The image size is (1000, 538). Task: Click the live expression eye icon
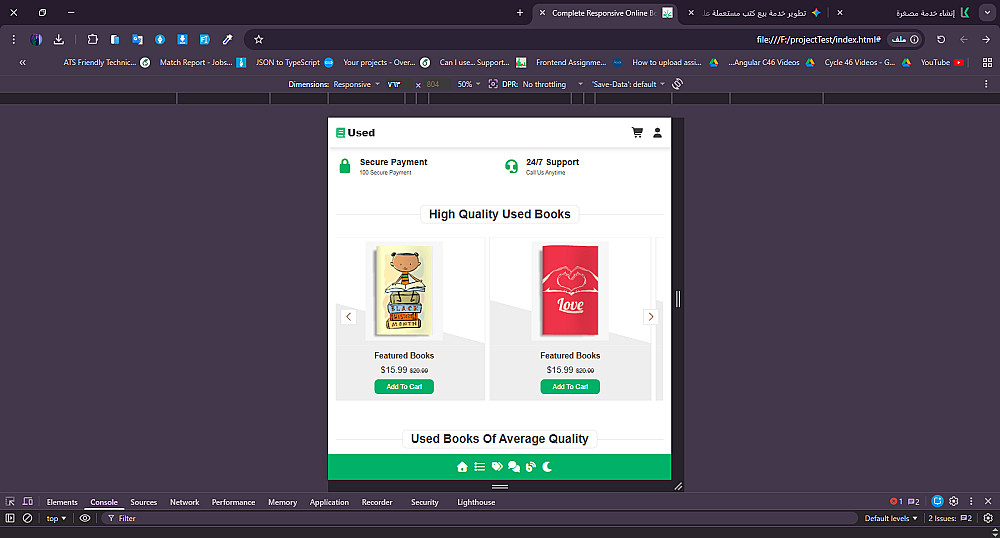(85, 518)
